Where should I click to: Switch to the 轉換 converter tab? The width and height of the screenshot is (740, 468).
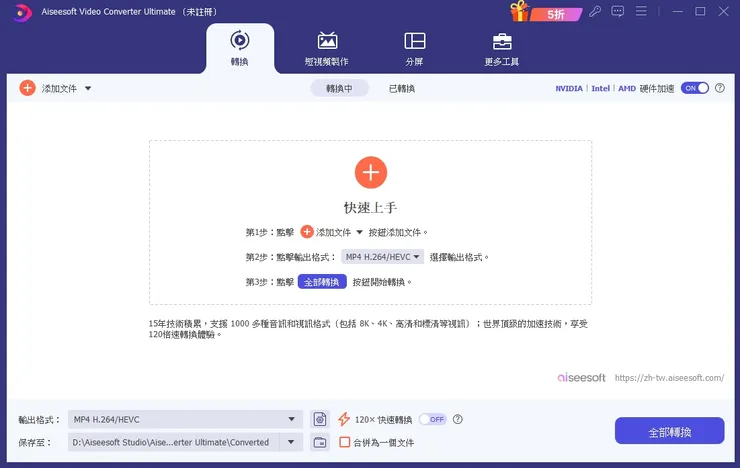[240, 48]
